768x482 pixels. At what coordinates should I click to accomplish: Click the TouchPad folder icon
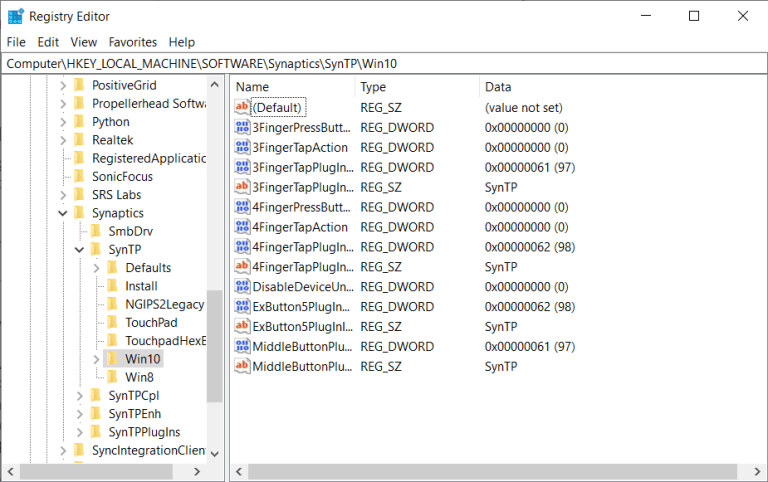point(113,322)
